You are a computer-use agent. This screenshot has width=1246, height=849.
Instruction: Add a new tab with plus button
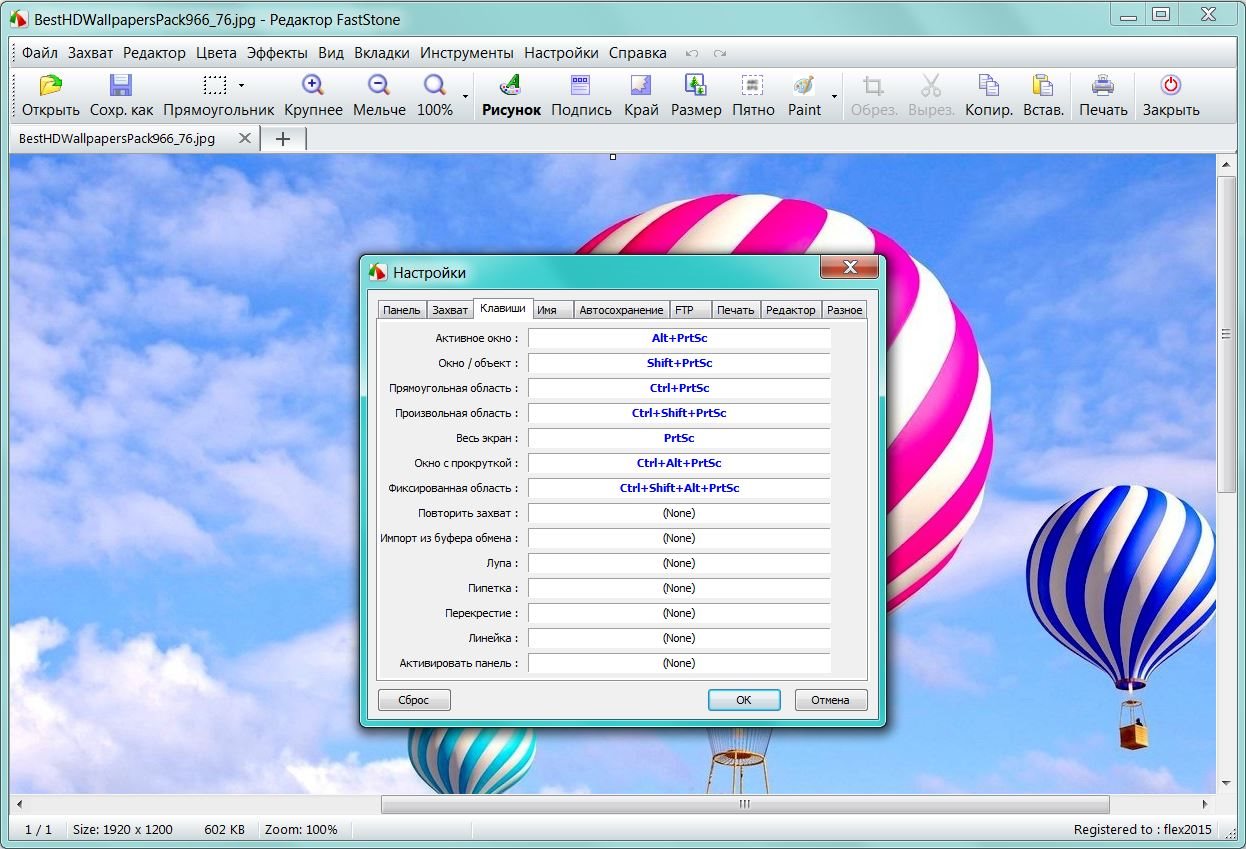coord(283,139)
